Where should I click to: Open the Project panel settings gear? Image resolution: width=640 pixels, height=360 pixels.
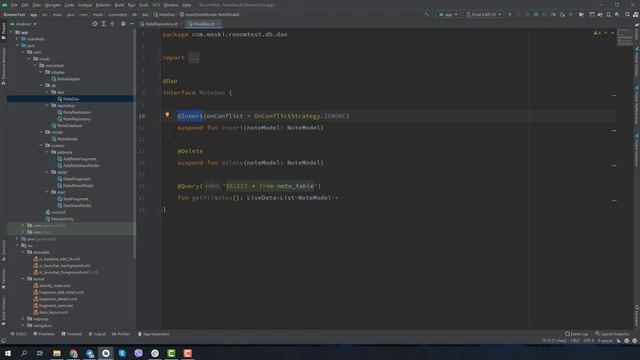click(x=123, y=24)
